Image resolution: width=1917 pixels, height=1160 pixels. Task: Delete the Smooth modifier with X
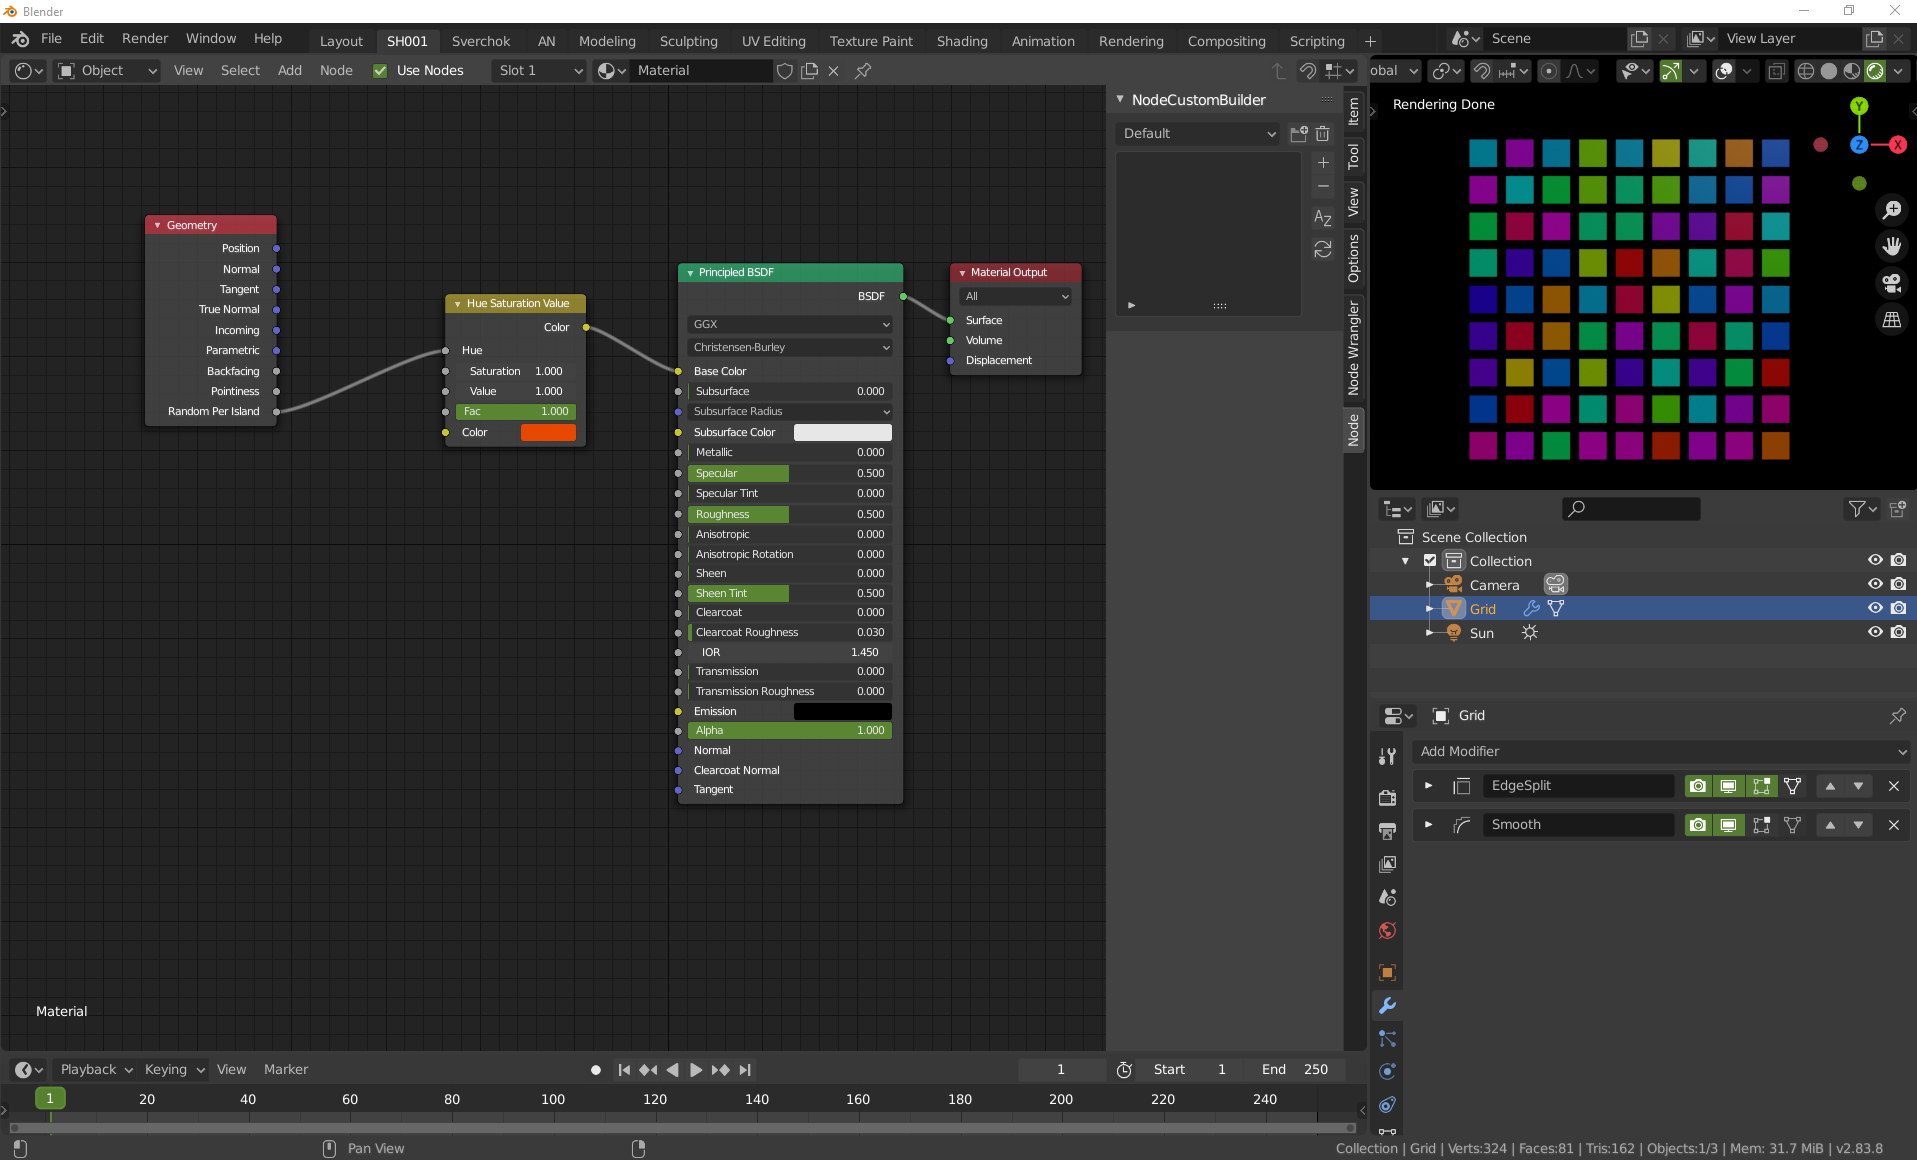pyautogui.click(x=1893, y=825)
